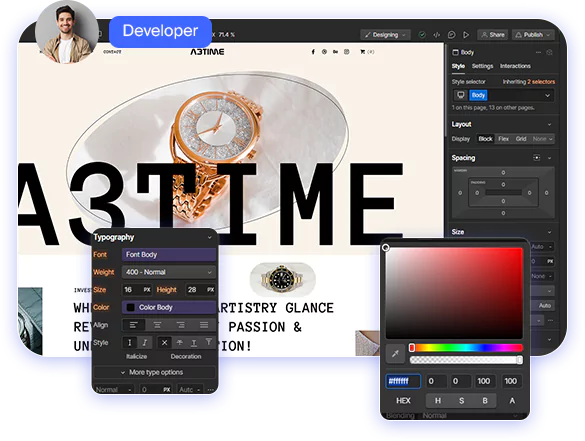Image resolution: width=585 pixels, height=441 pixels.
Task: Click the A3TIME logo in site header
Action: 207,52
